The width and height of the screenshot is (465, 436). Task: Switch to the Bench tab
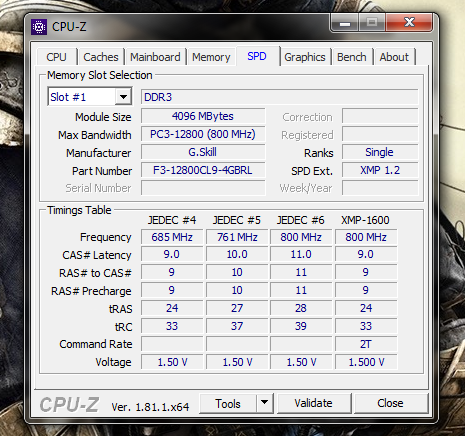pos(352,57)
